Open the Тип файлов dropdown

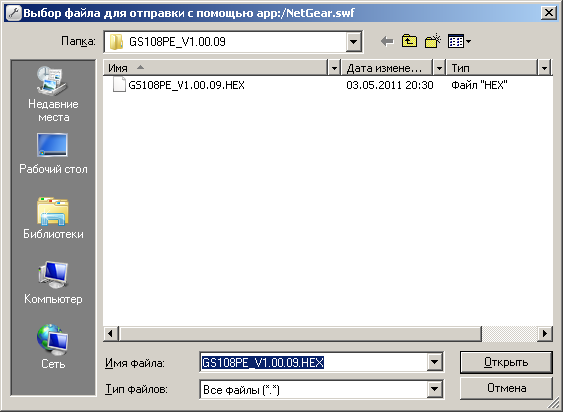(x=434, y=389)
